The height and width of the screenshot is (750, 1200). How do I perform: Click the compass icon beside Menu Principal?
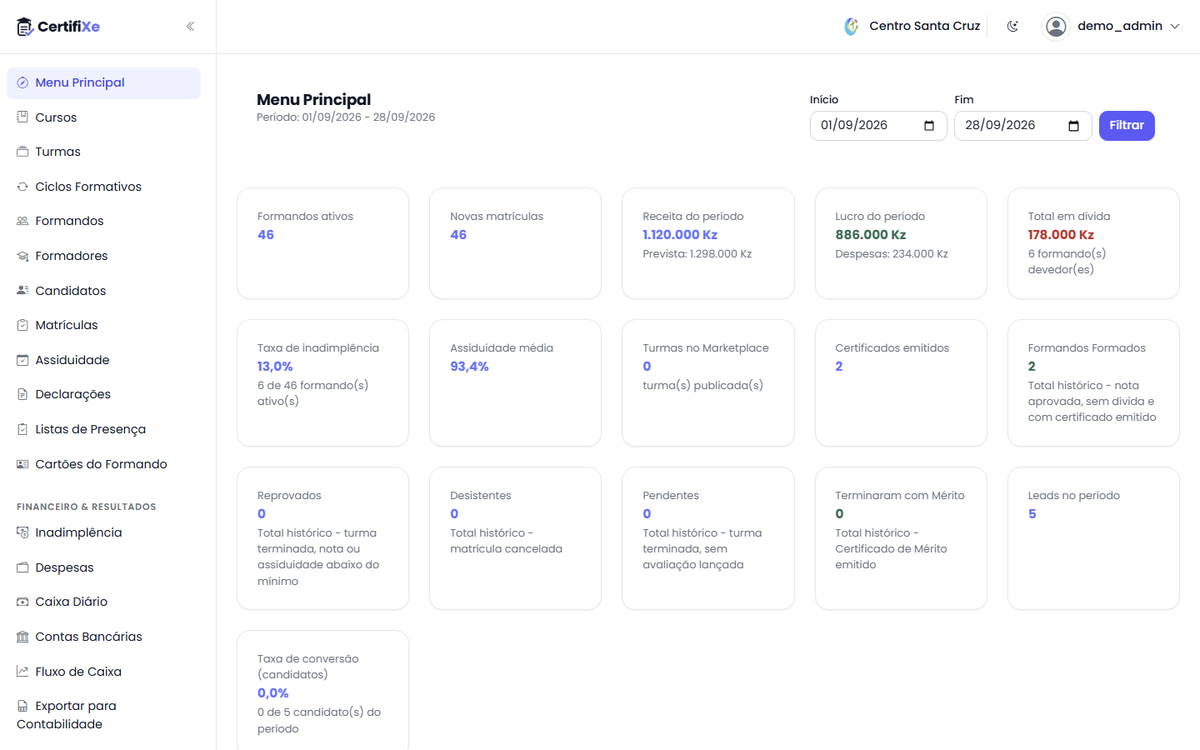point(23,83)
